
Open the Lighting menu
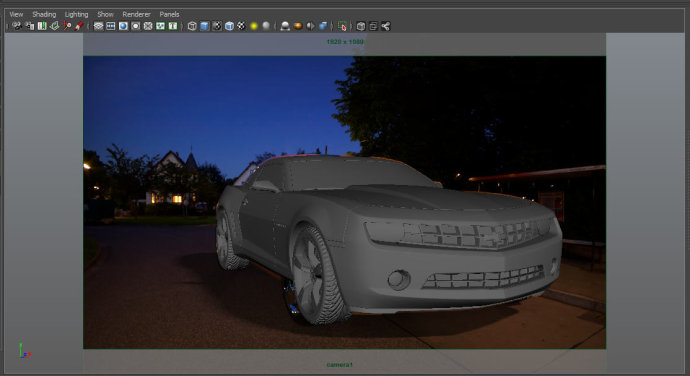[76, 15]
